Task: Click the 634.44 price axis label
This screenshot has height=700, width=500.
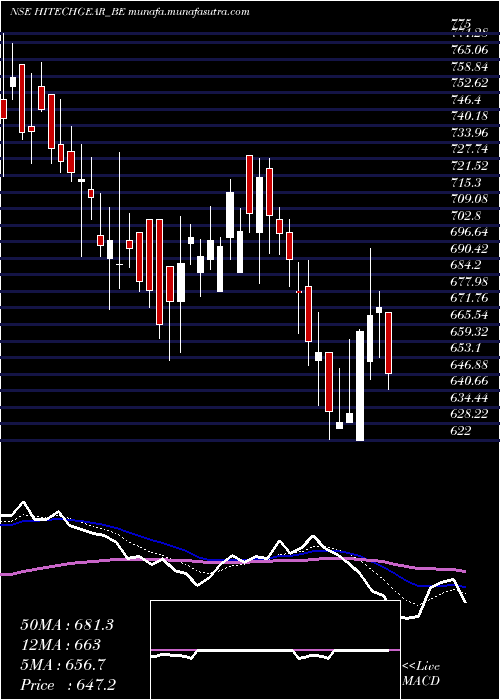Action: tap(470, 397)
